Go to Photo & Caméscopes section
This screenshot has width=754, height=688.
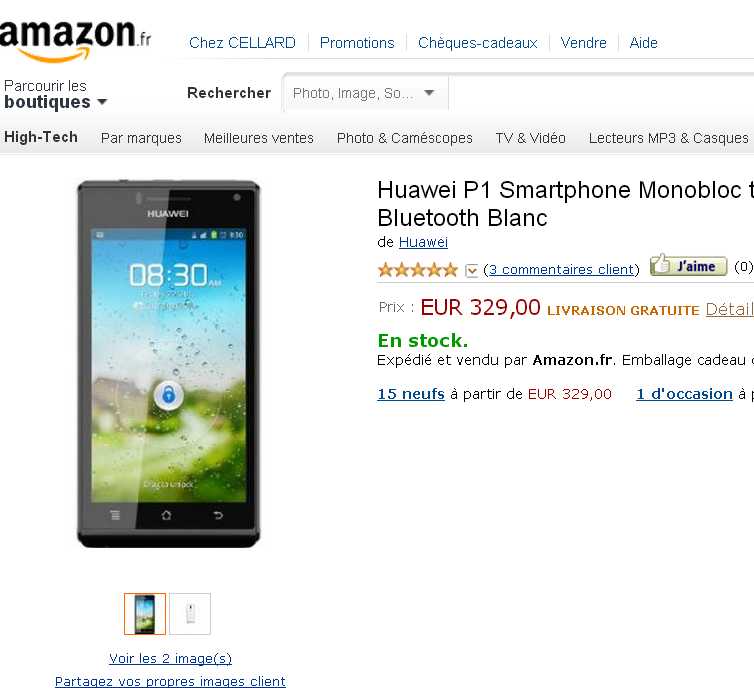(404, 138)
